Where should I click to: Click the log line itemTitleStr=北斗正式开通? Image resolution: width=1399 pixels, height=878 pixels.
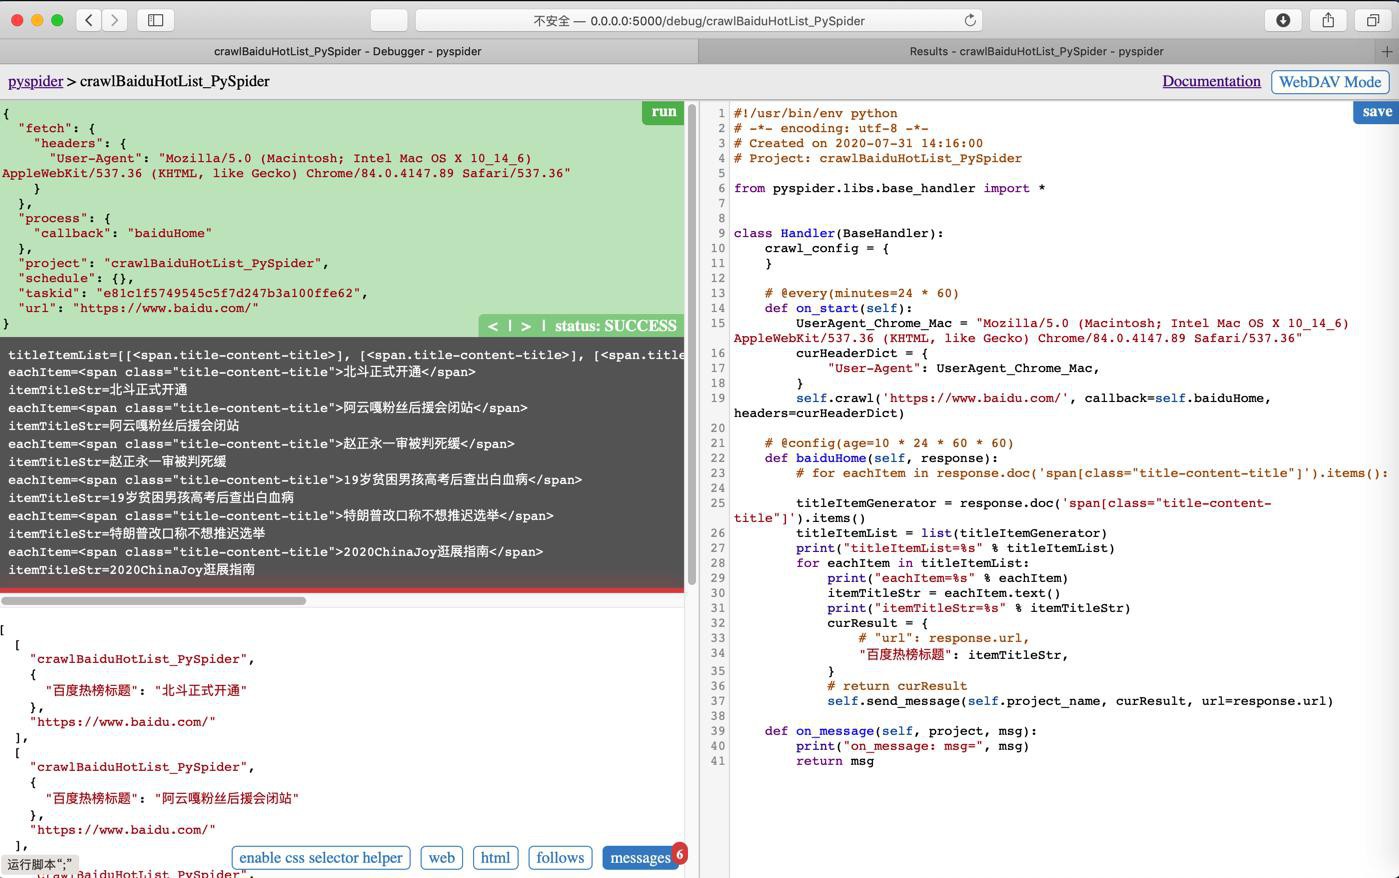(98, 390)
